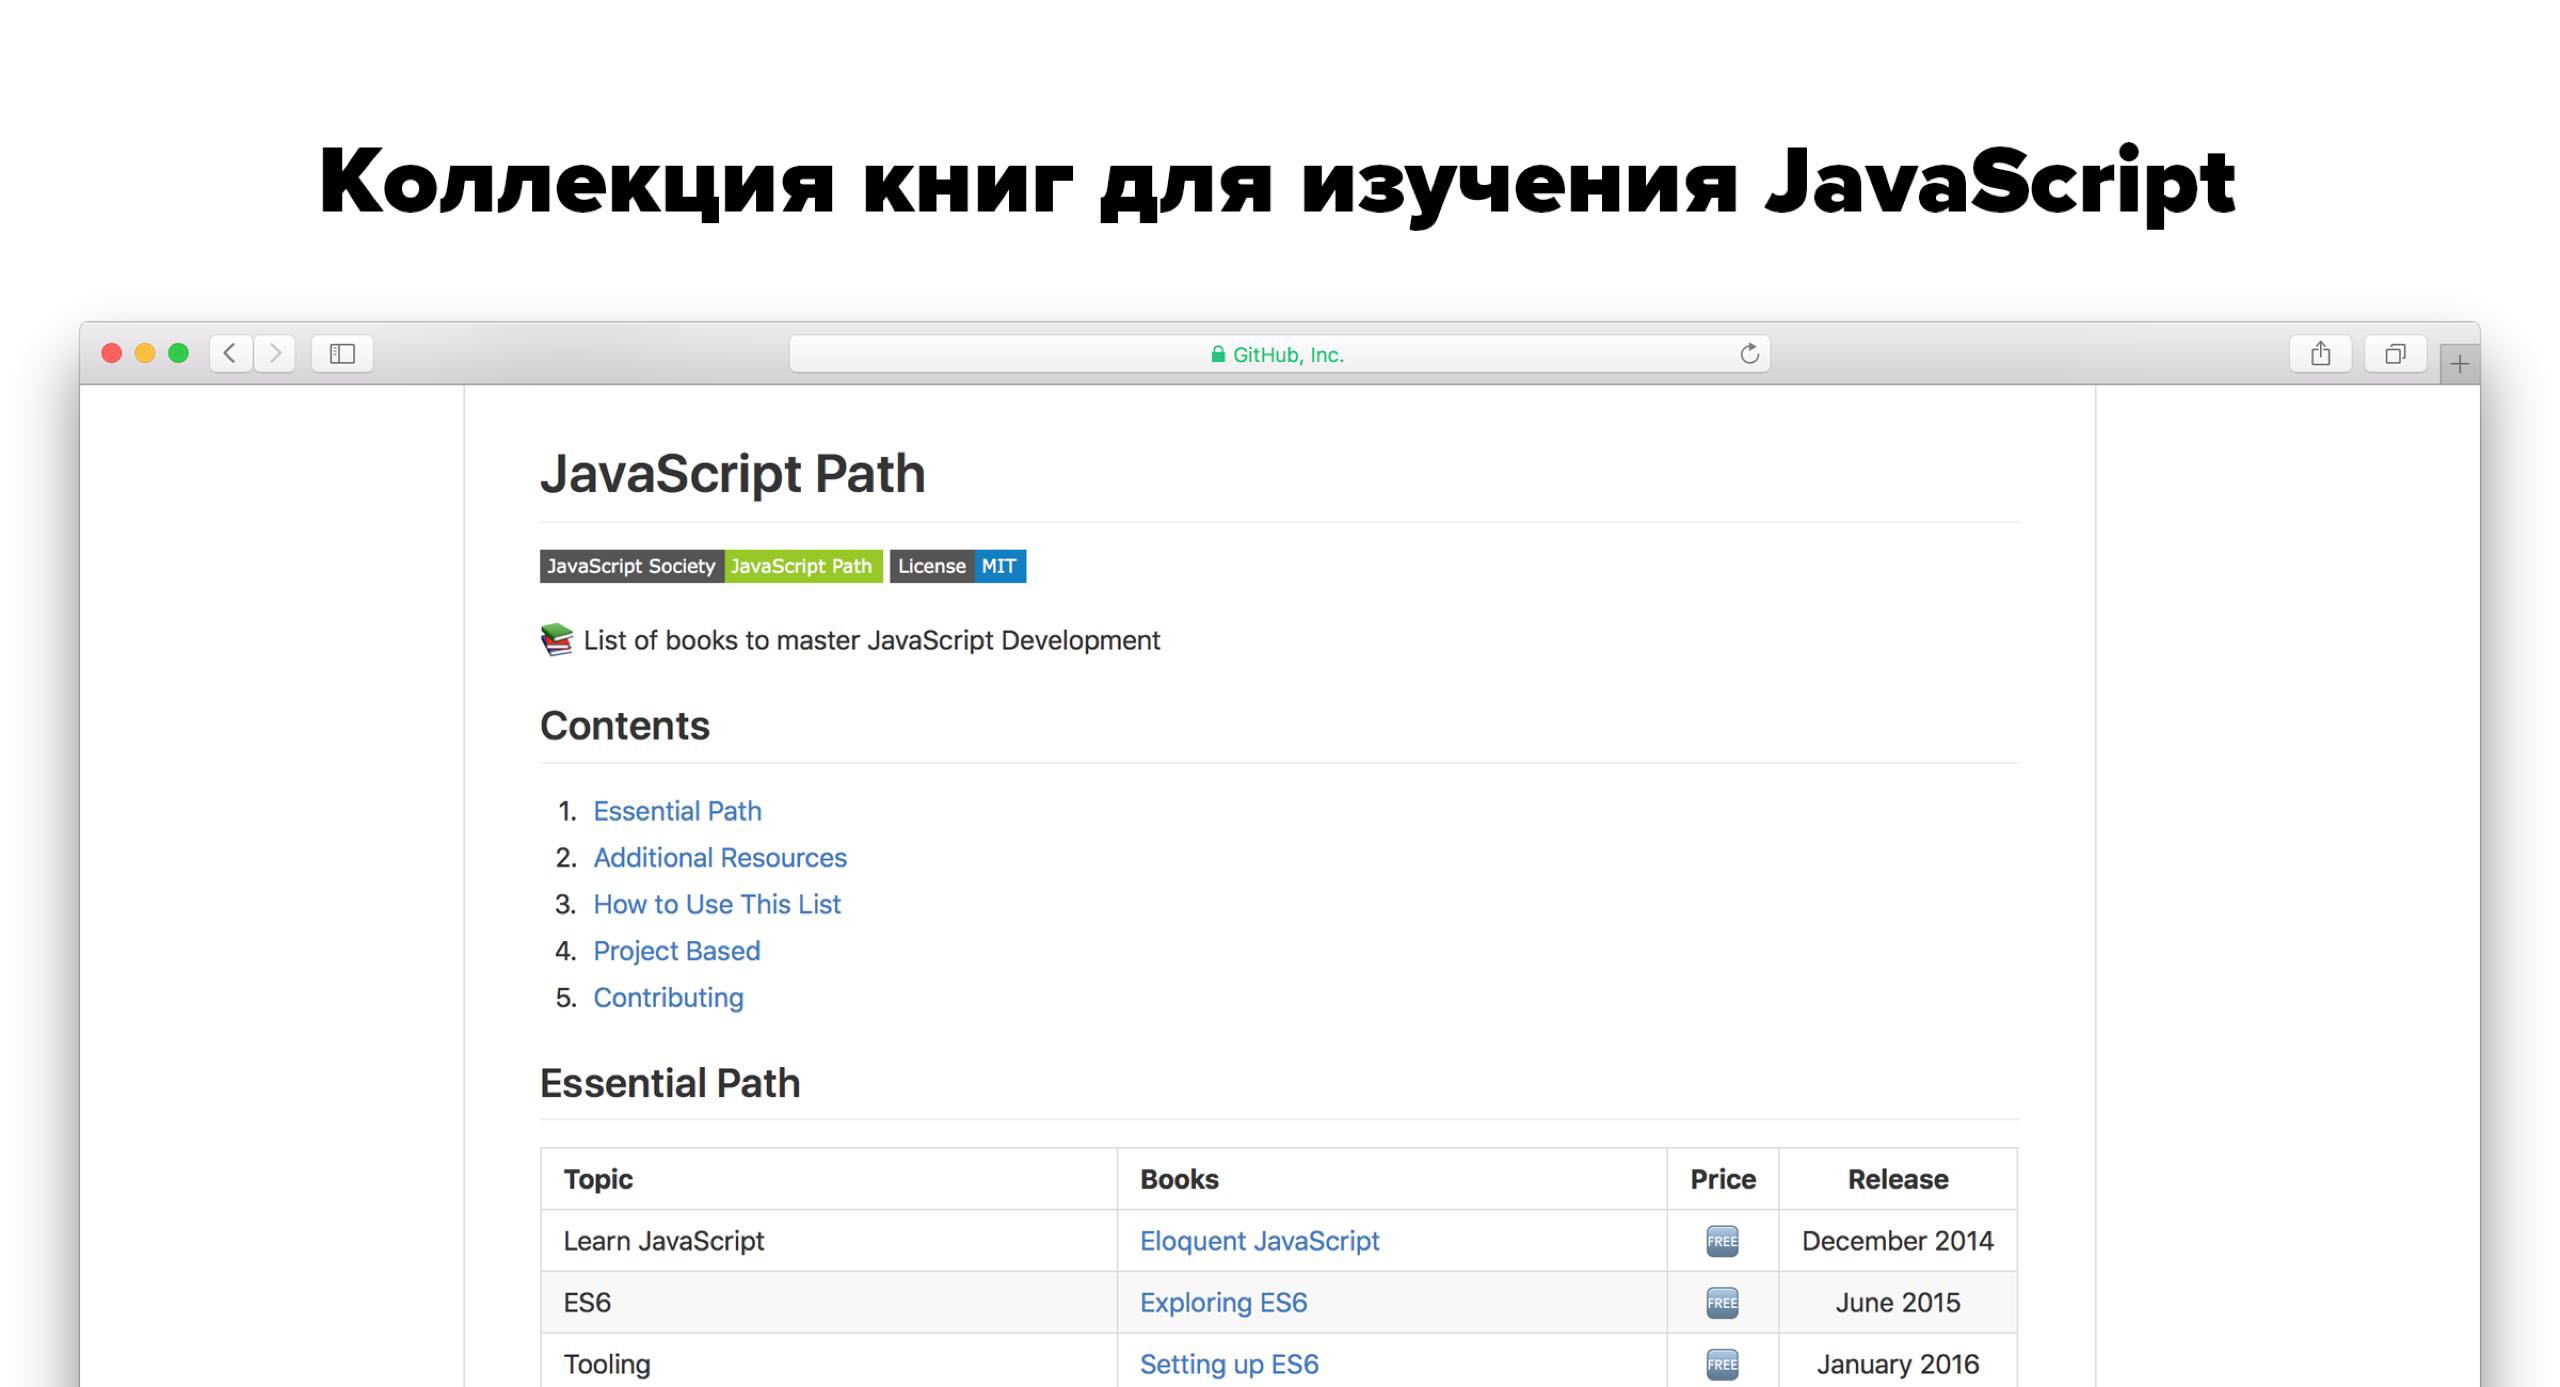
Task: Click the books emoji before the description
Action: 557,640
